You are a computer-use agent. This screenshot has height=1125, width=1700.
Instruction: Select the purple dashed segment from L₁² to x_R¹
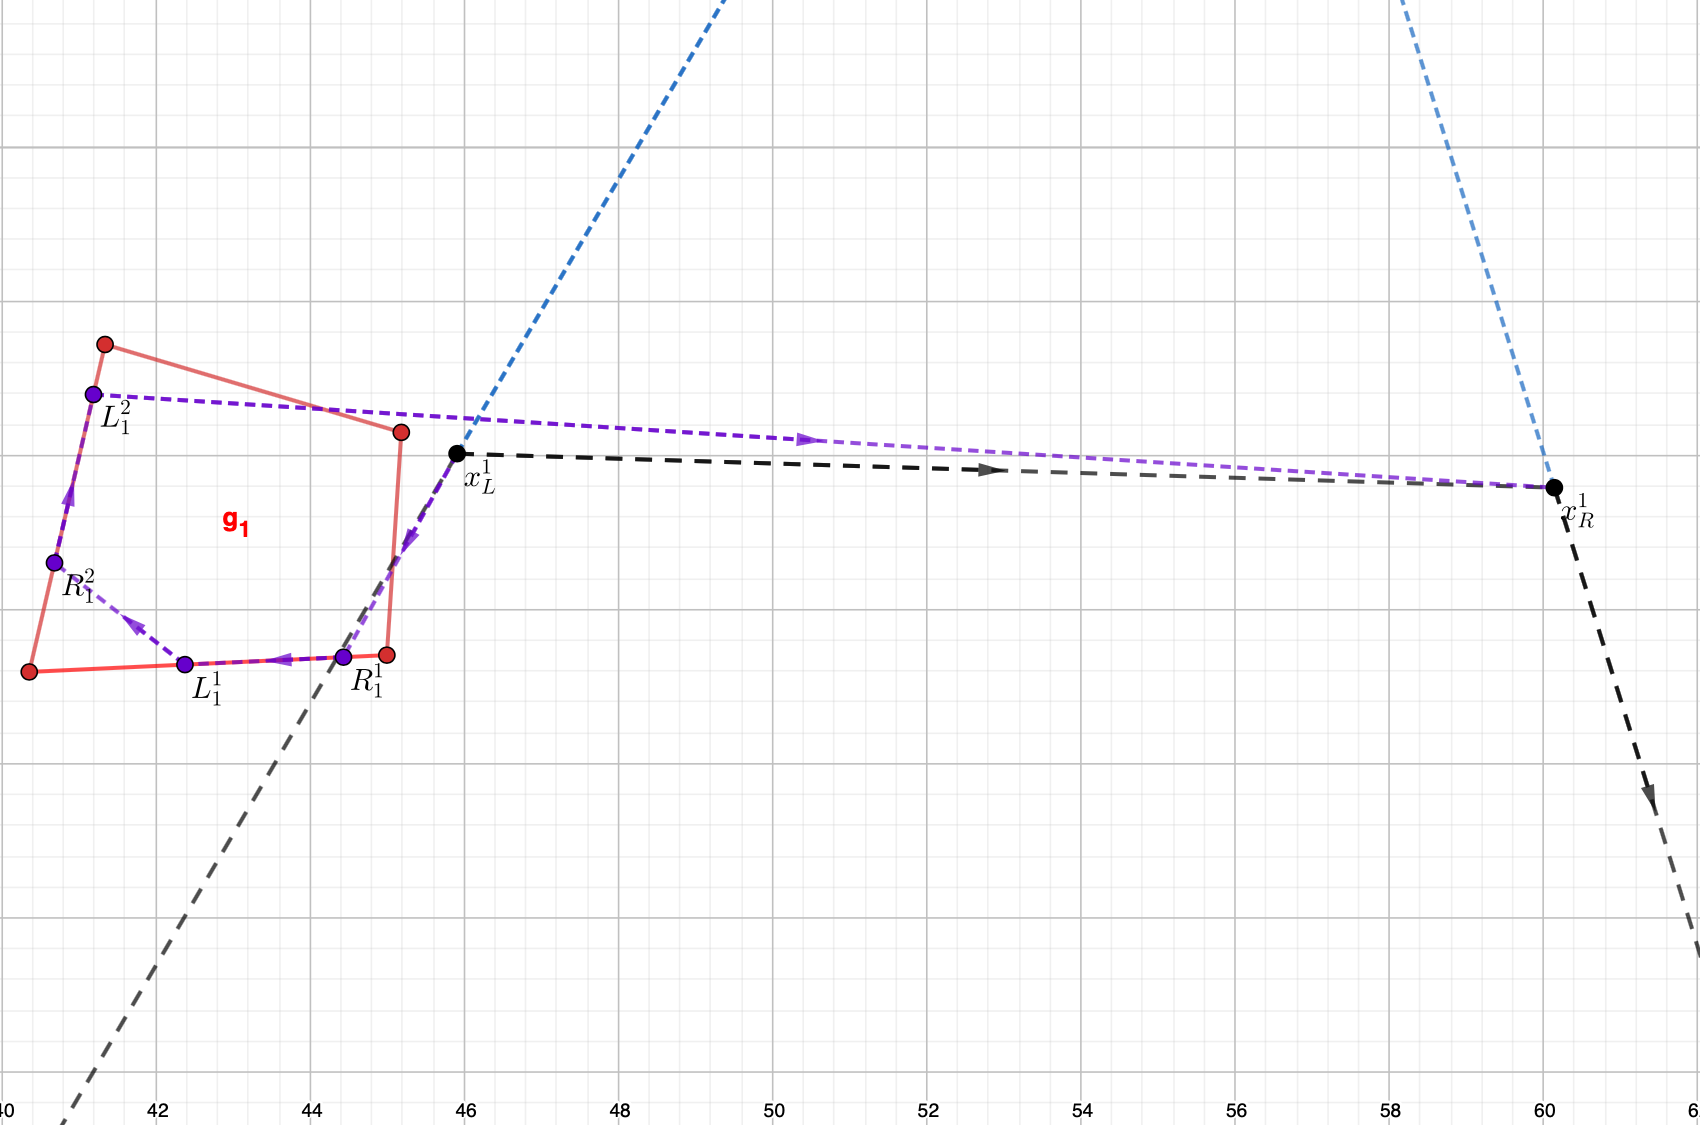tap(823, 441)
